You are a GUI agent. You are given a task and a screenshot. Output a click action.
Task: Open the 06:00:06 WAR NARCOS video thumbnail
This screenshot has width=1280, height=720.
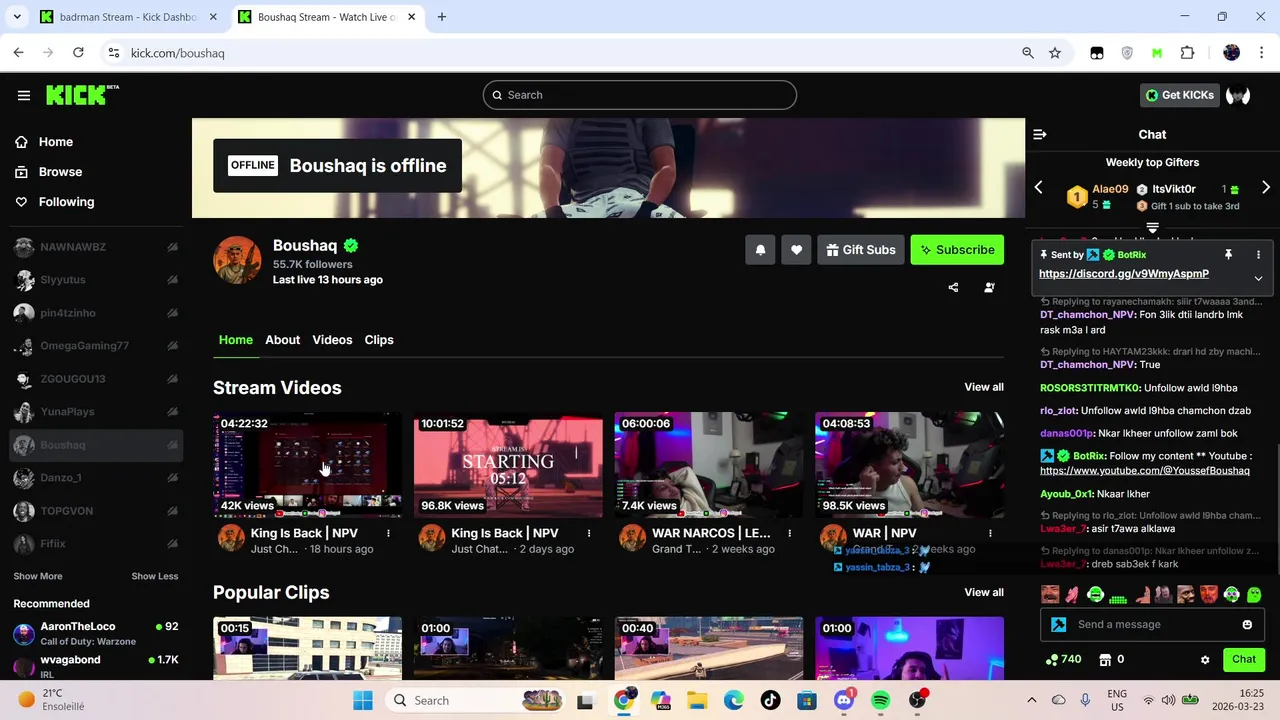click(709, 464)
